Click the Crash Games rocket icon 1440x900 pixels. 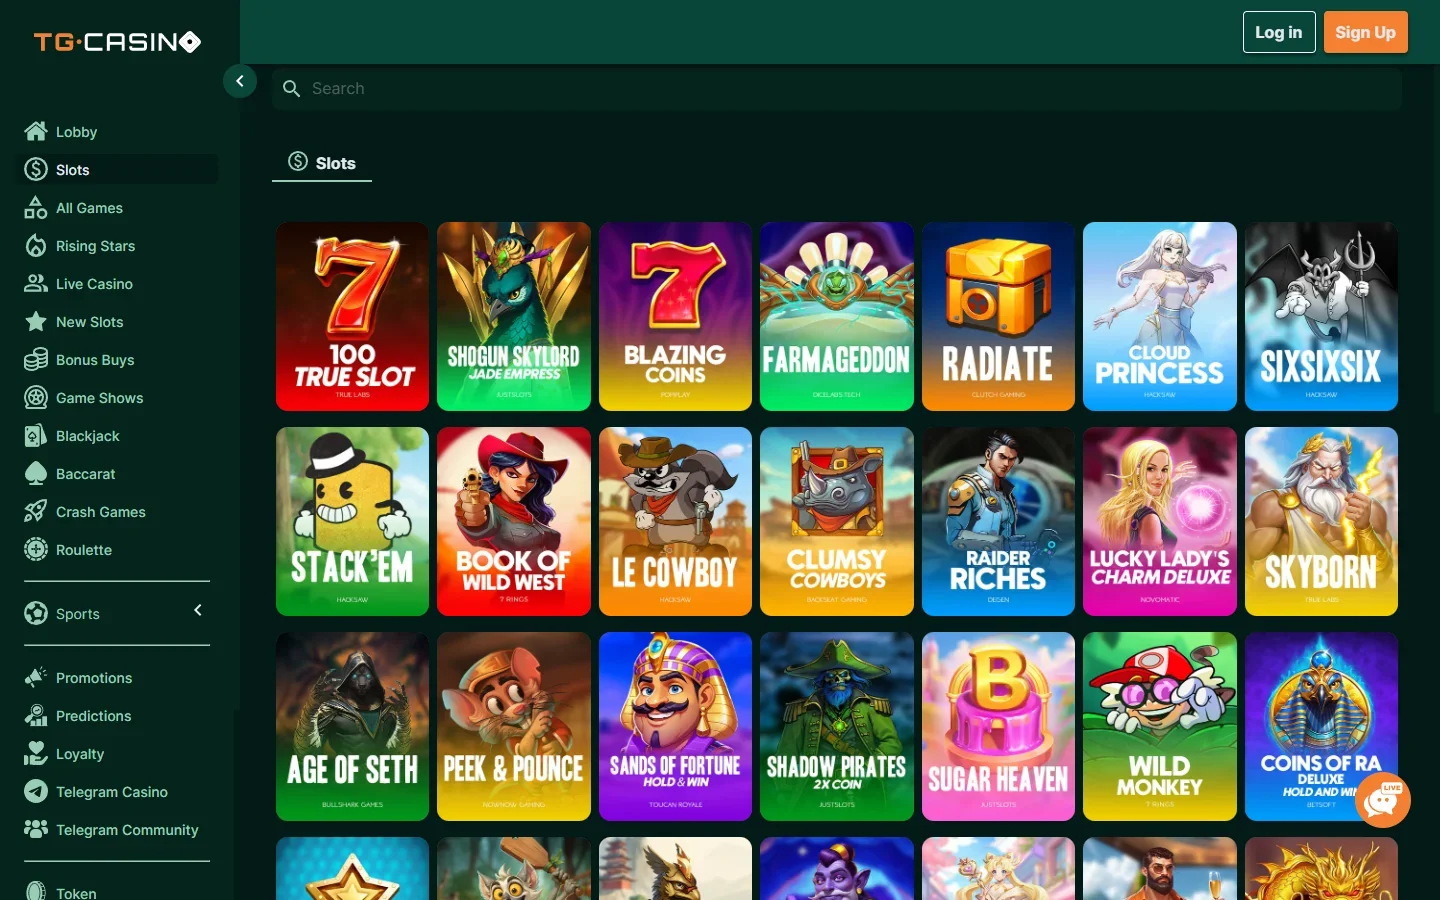(36, 511)
